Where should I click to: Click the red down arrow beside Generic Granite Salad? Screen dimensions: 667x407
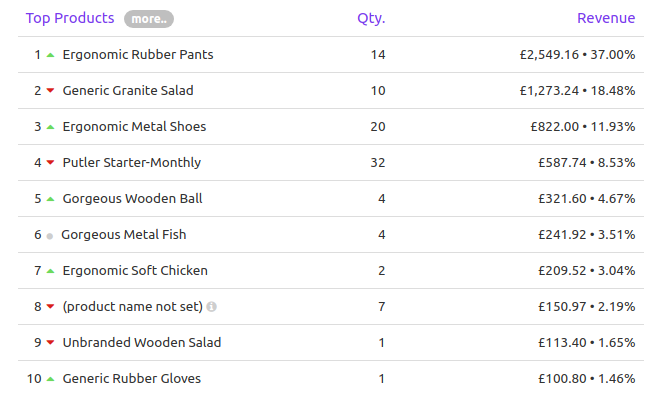click(51, 91)
